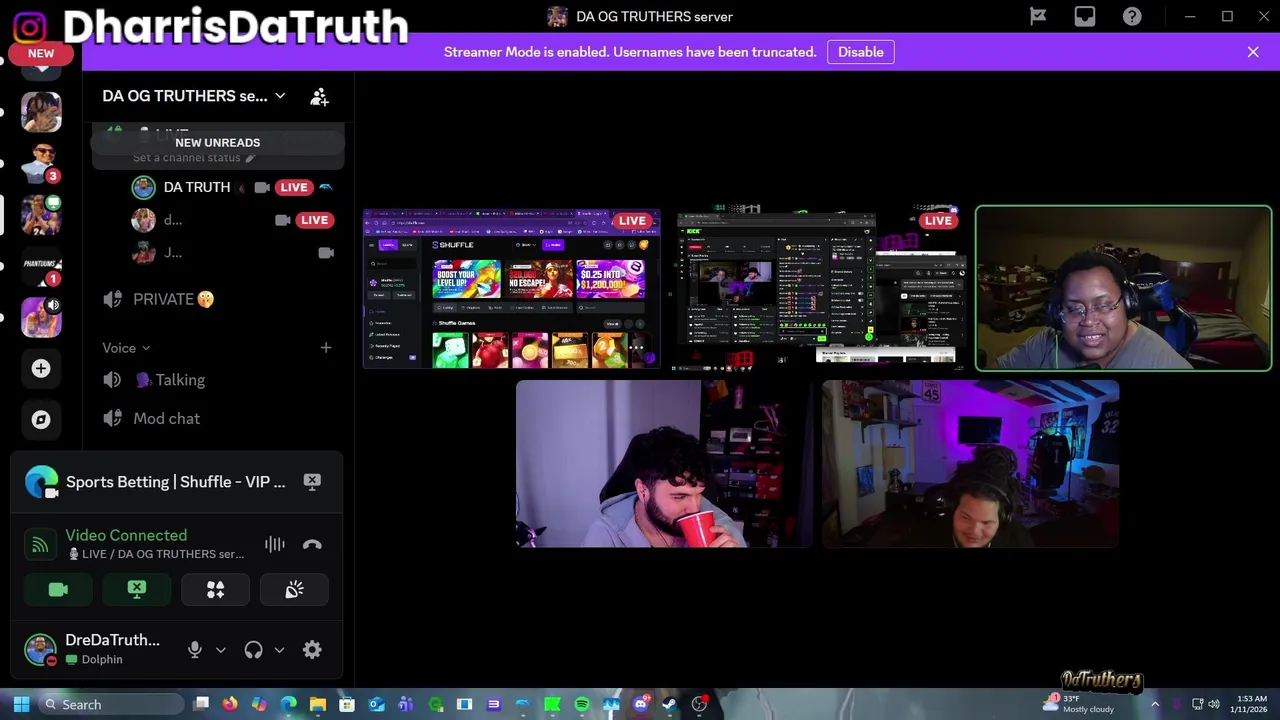Click the DreDaTruth user avatar
Image resolution: width=1280 pixels, height=720 pixels.
tap(40, 649)
